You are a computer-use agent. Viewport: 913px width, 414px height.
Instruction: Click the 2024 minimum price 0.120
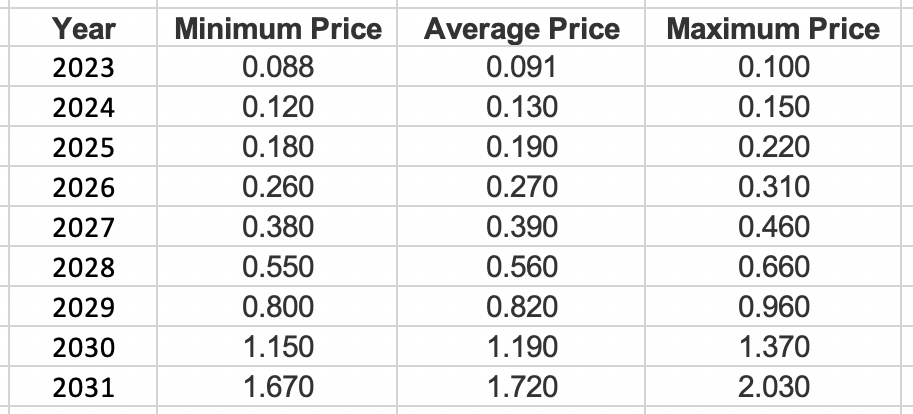click(x=277, y=107)
